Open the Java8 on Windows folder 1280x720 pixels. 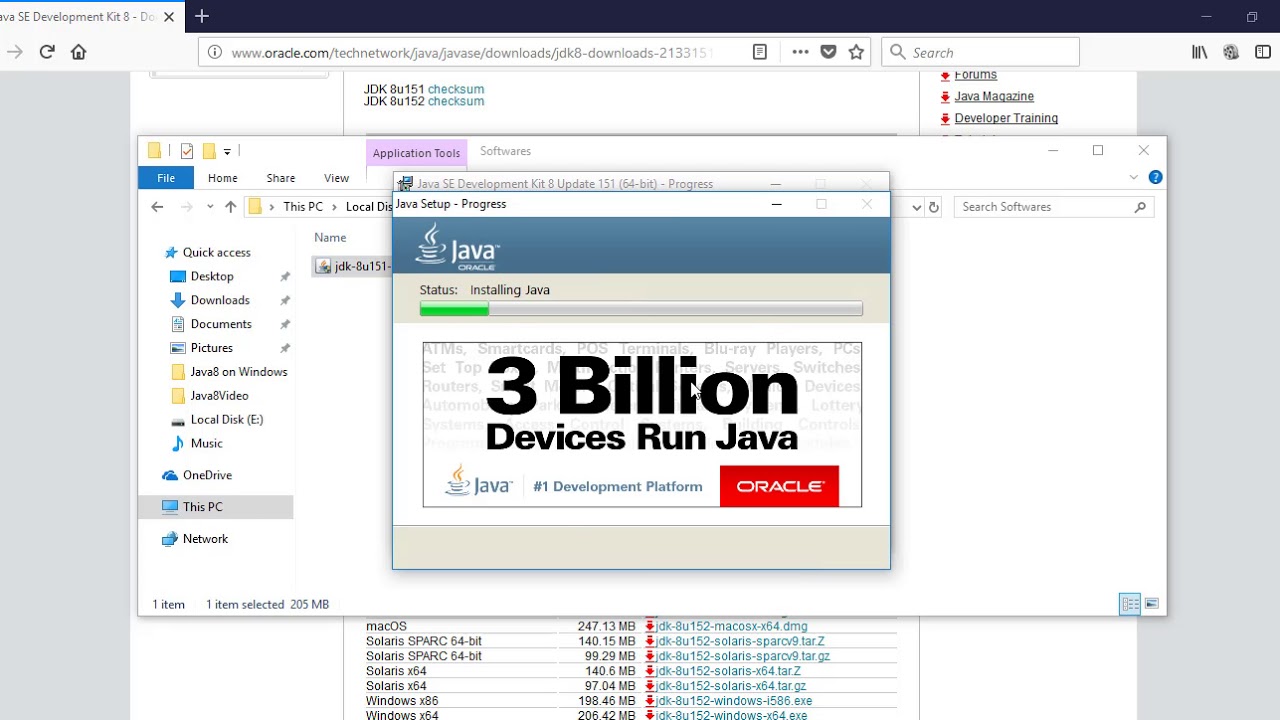[238, 372]
